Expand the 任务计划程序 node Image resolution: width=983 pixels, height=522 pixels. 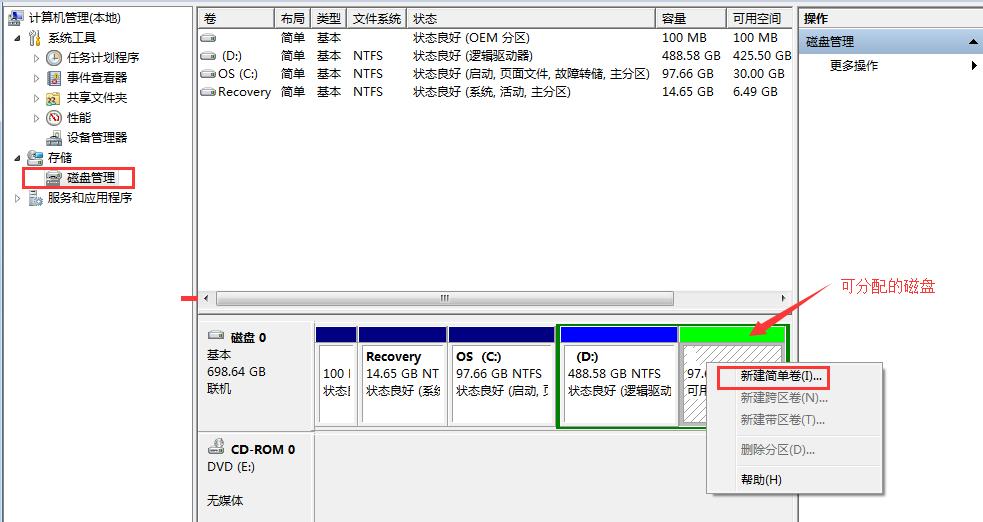[x=36, y=58]
